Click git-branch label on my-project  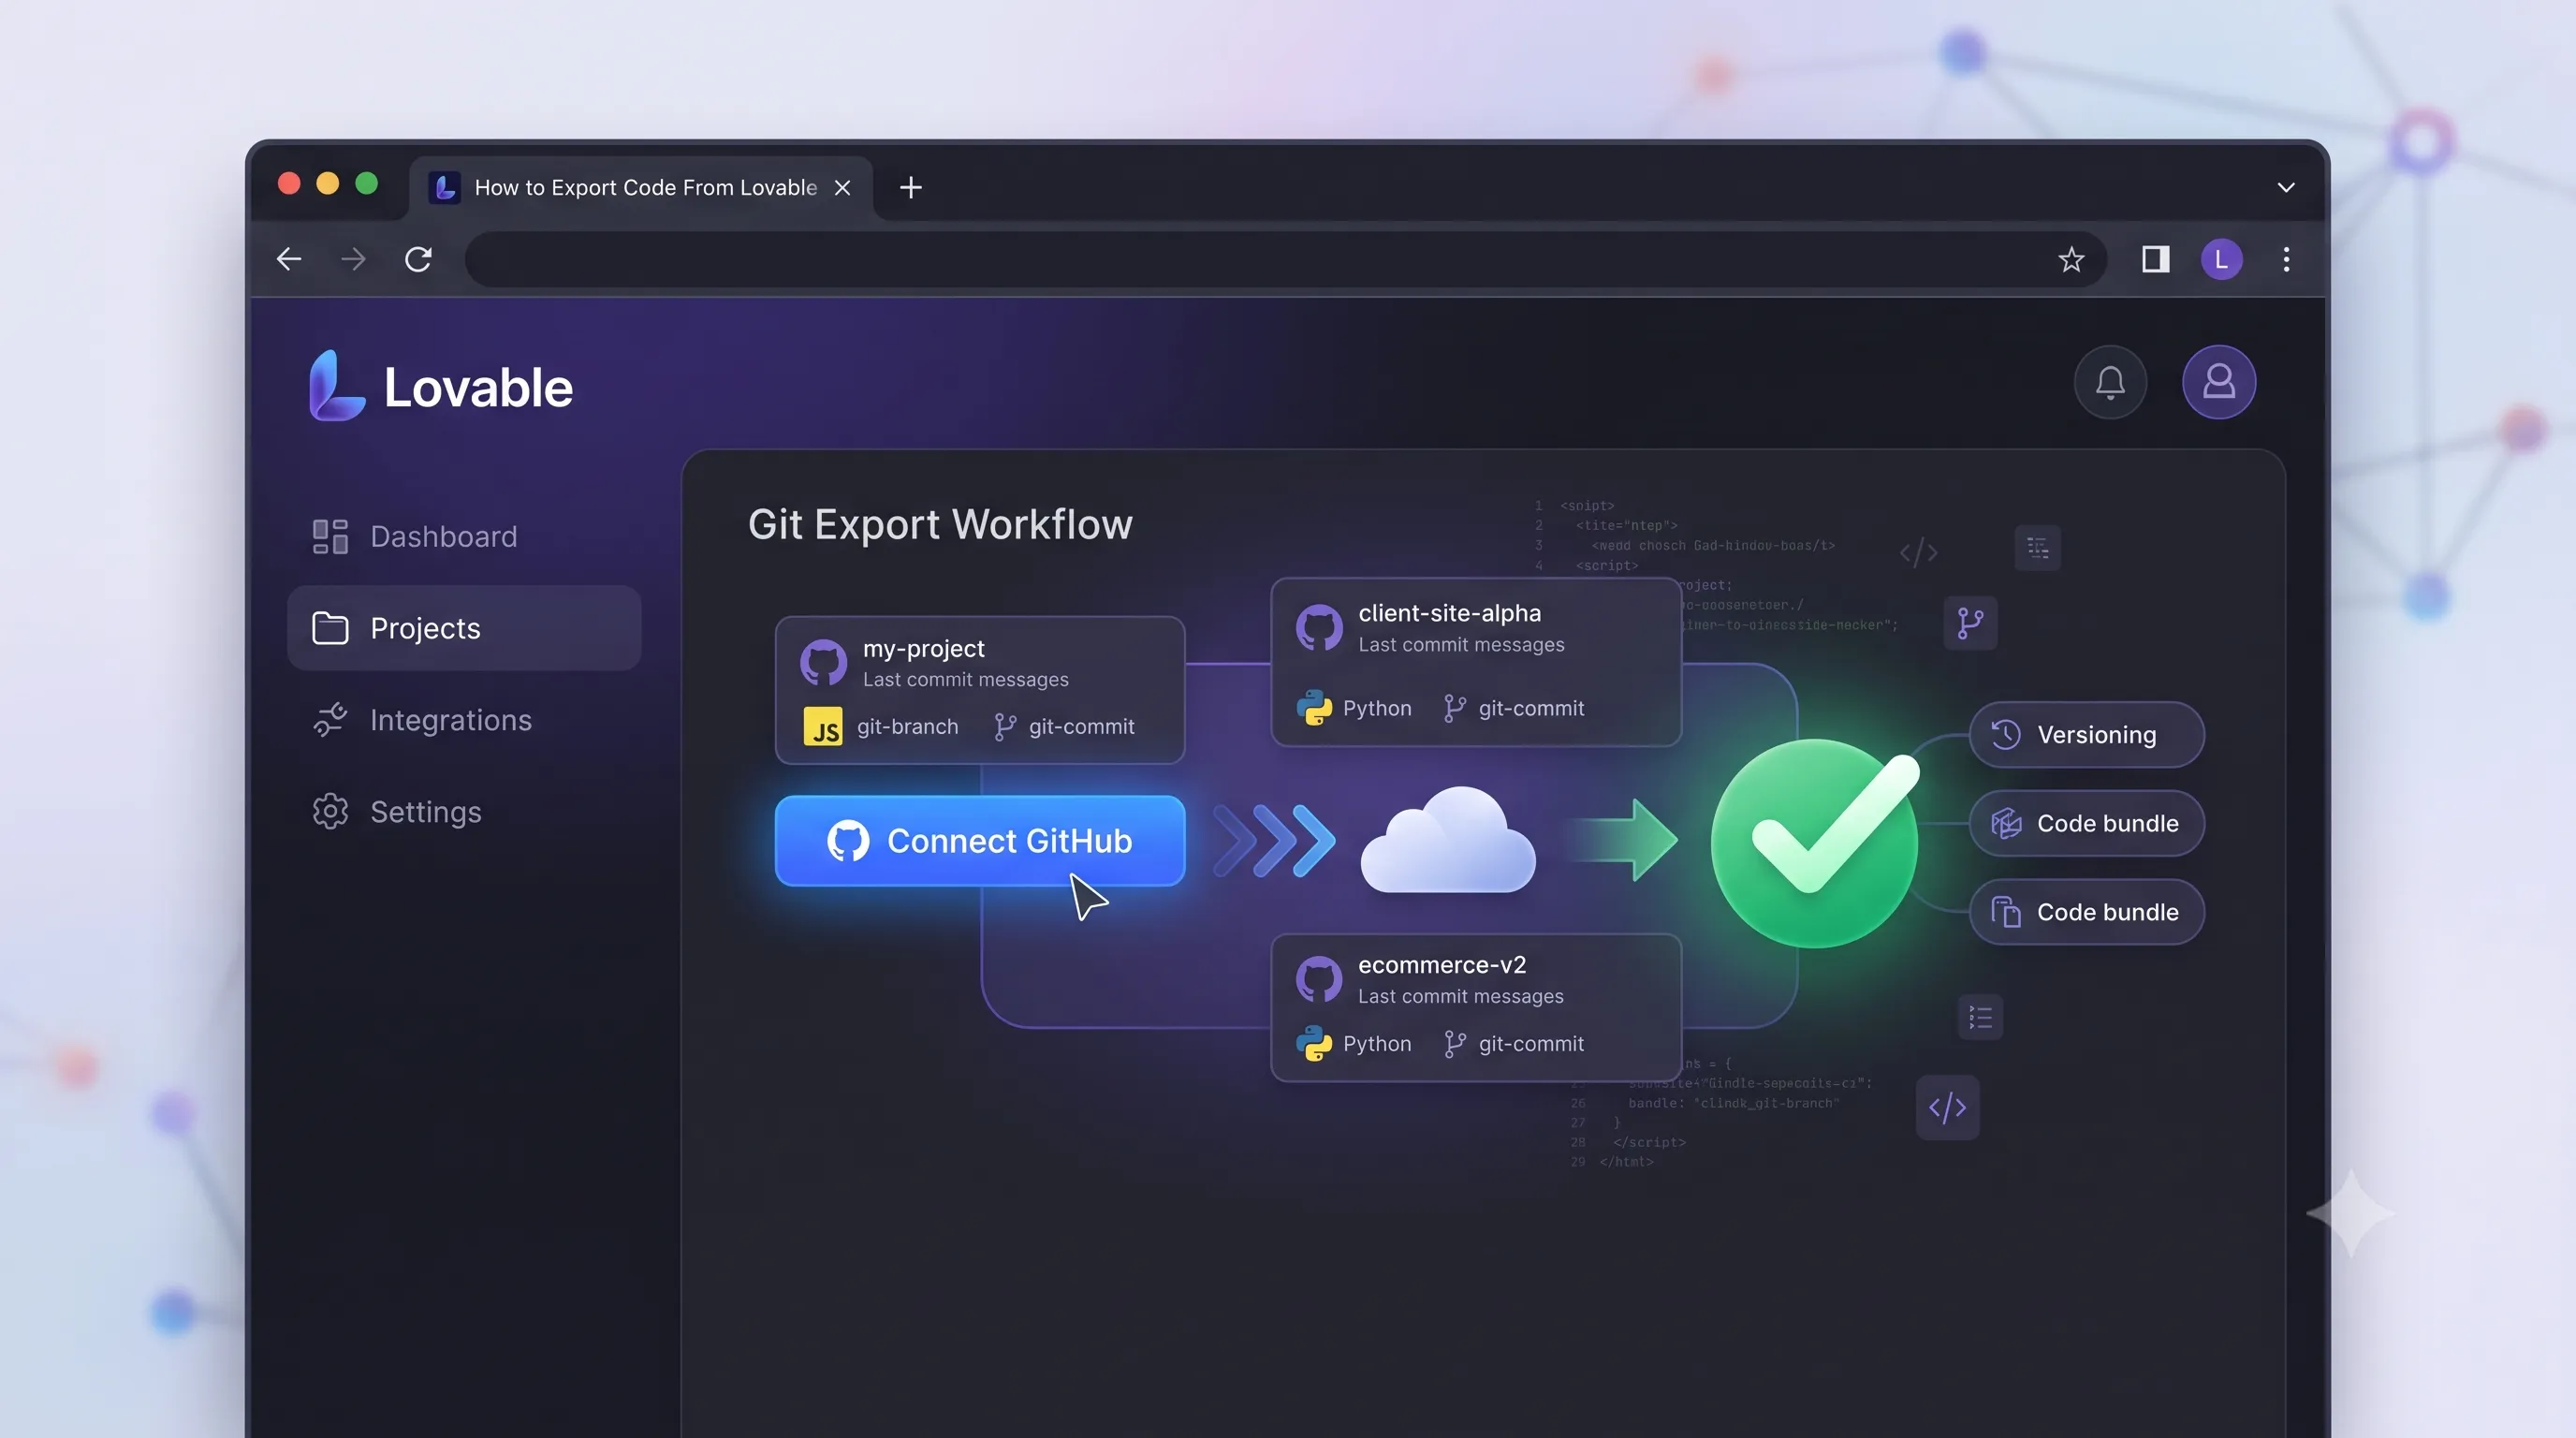click(x=907, y=727)
